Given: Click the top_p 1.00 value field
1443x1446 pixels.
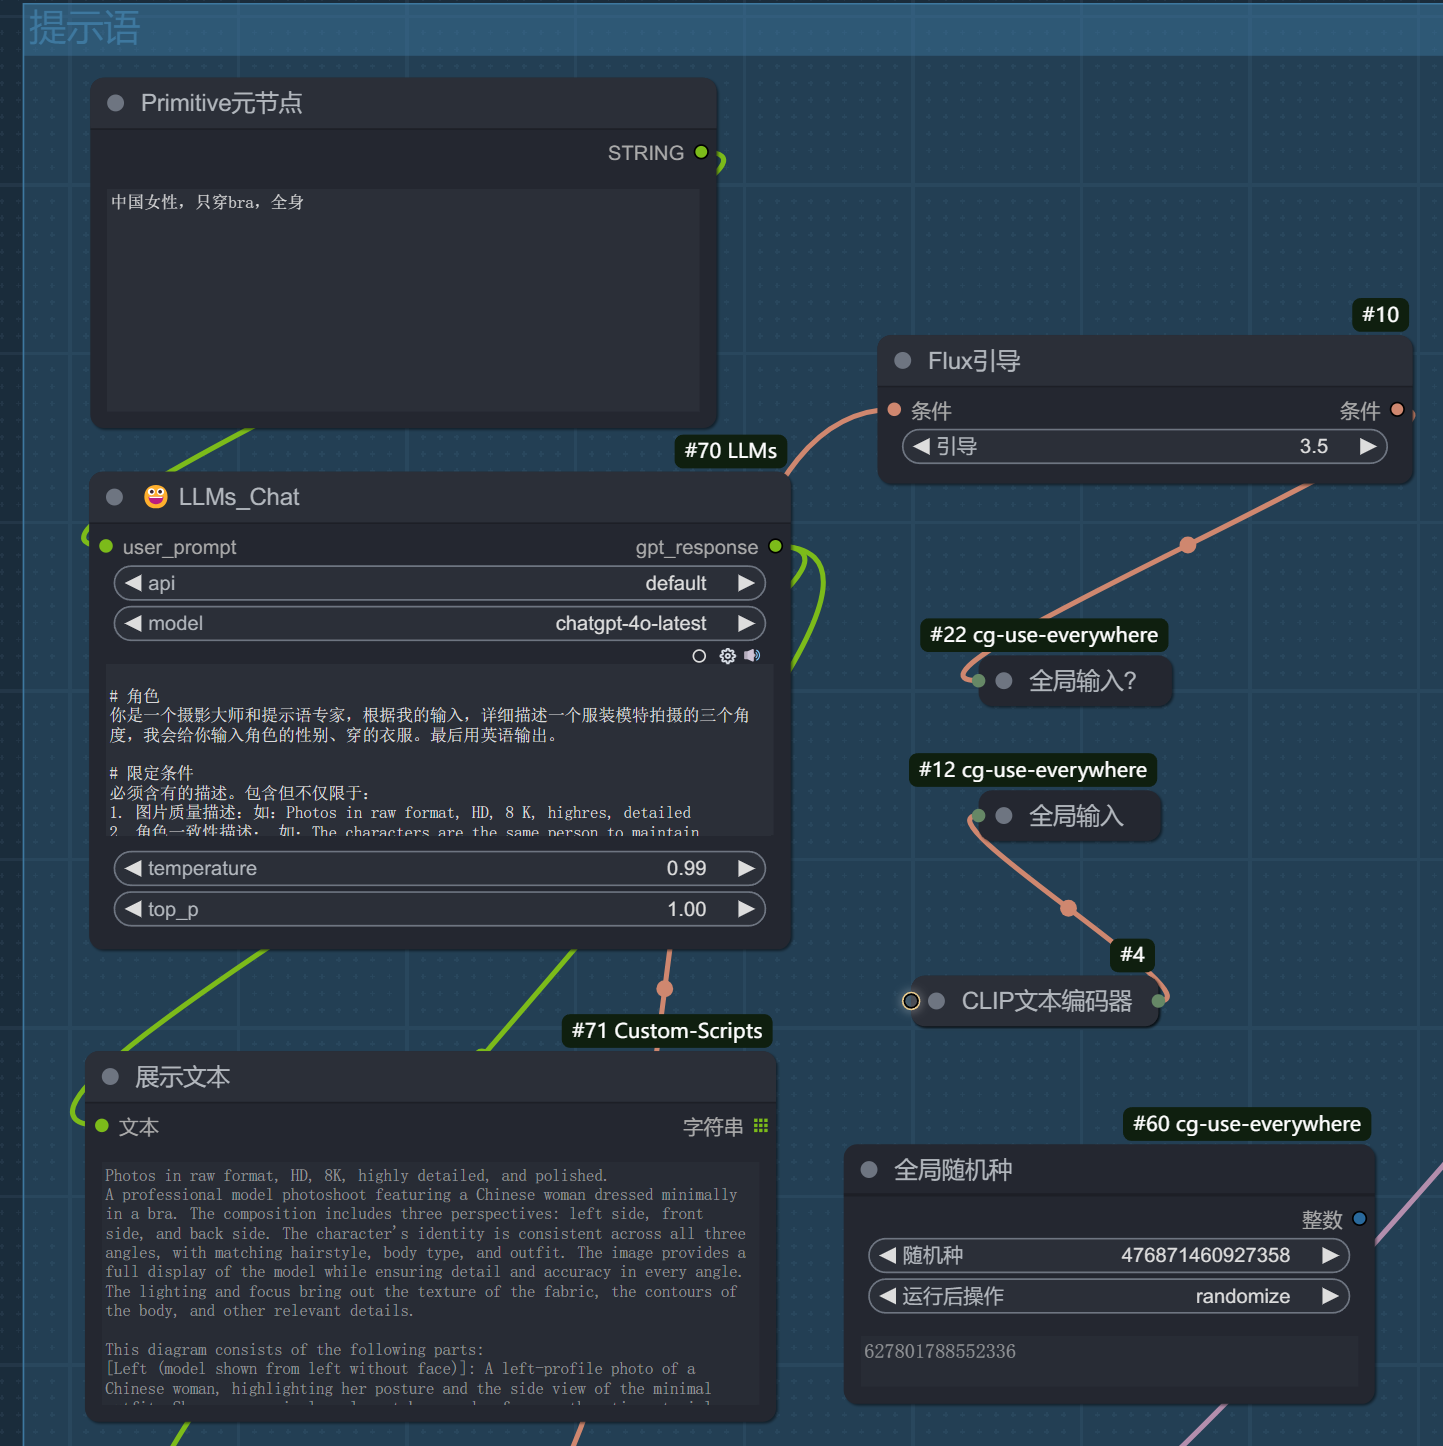Looking at the screenshot, I should click(x=440, y=909).
